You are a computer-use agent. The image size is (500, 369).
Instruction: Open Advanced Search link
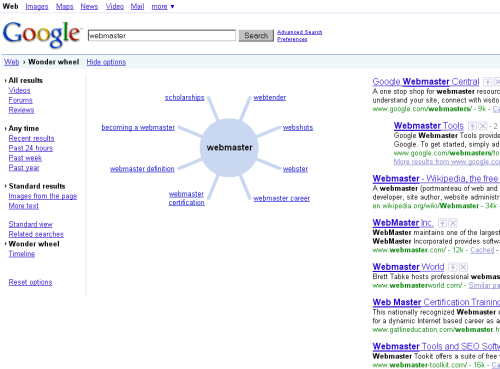point(300,32)
